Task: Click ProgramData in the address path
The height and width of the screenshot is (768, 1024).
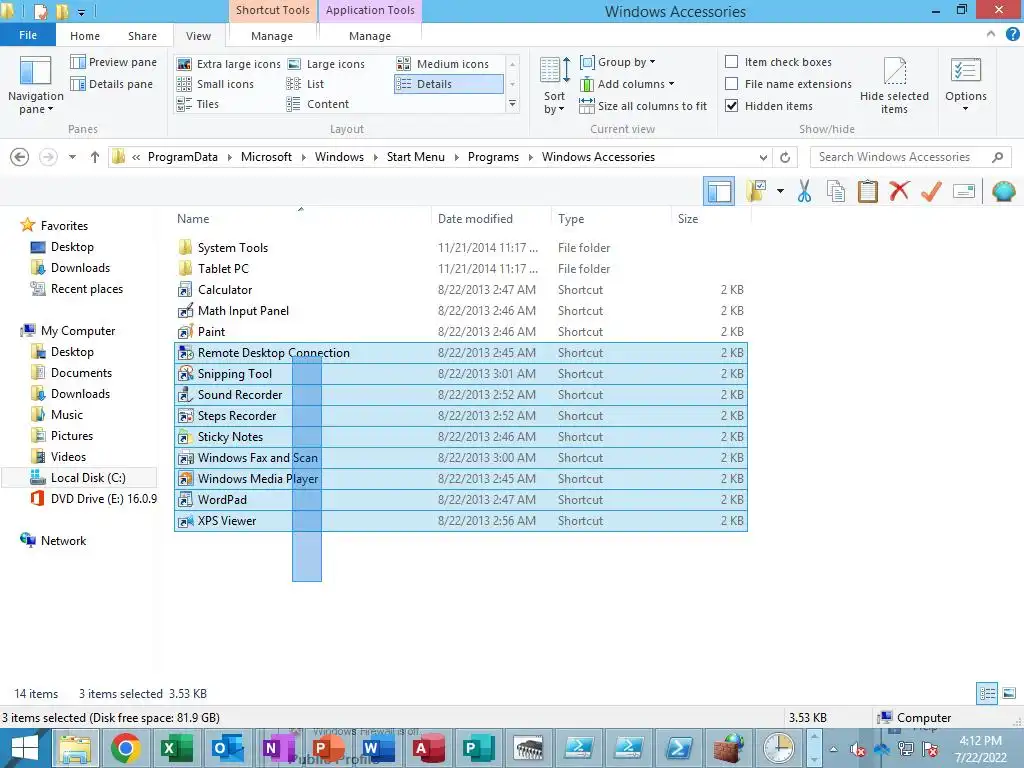Action: 183,157
